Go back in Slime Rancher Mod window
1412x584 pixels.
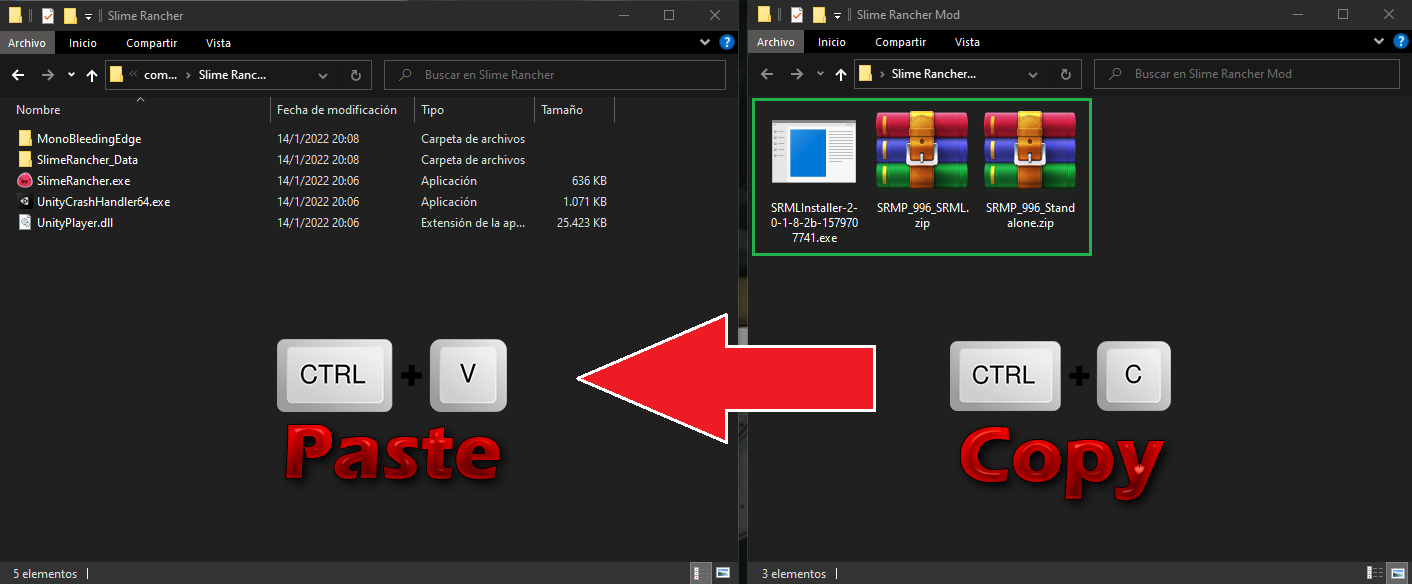pos(767,74)
